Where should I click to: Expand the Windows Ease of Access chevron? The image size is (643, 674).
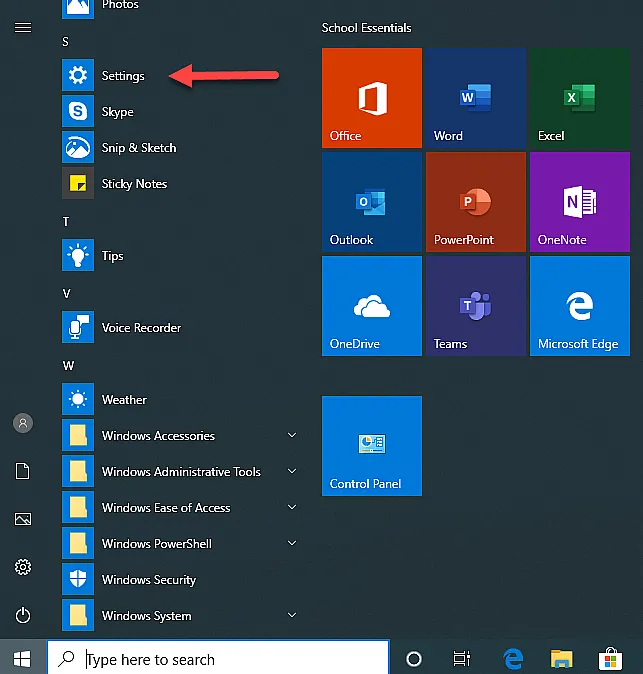pyautogui.click(x=292, y=507)
